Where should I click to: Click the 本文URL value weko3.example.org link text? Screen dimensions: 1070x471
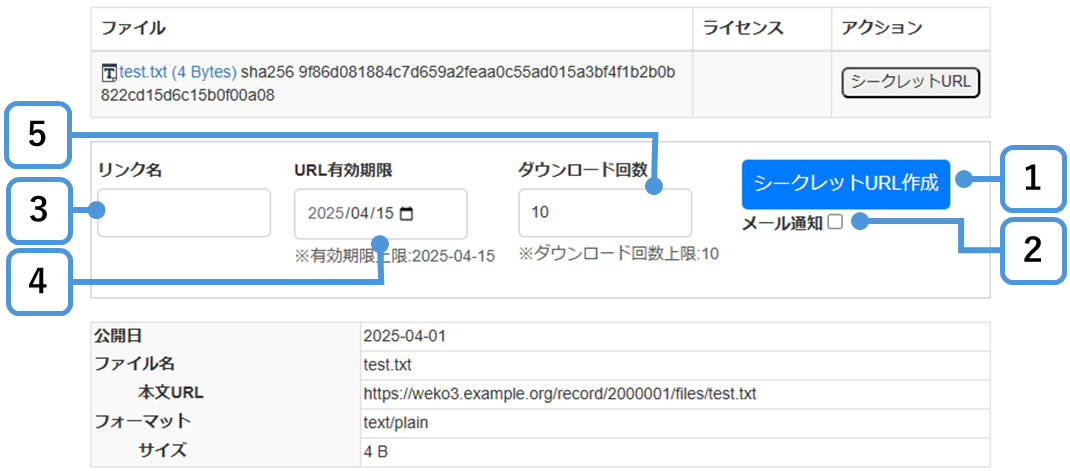[559, 393]
